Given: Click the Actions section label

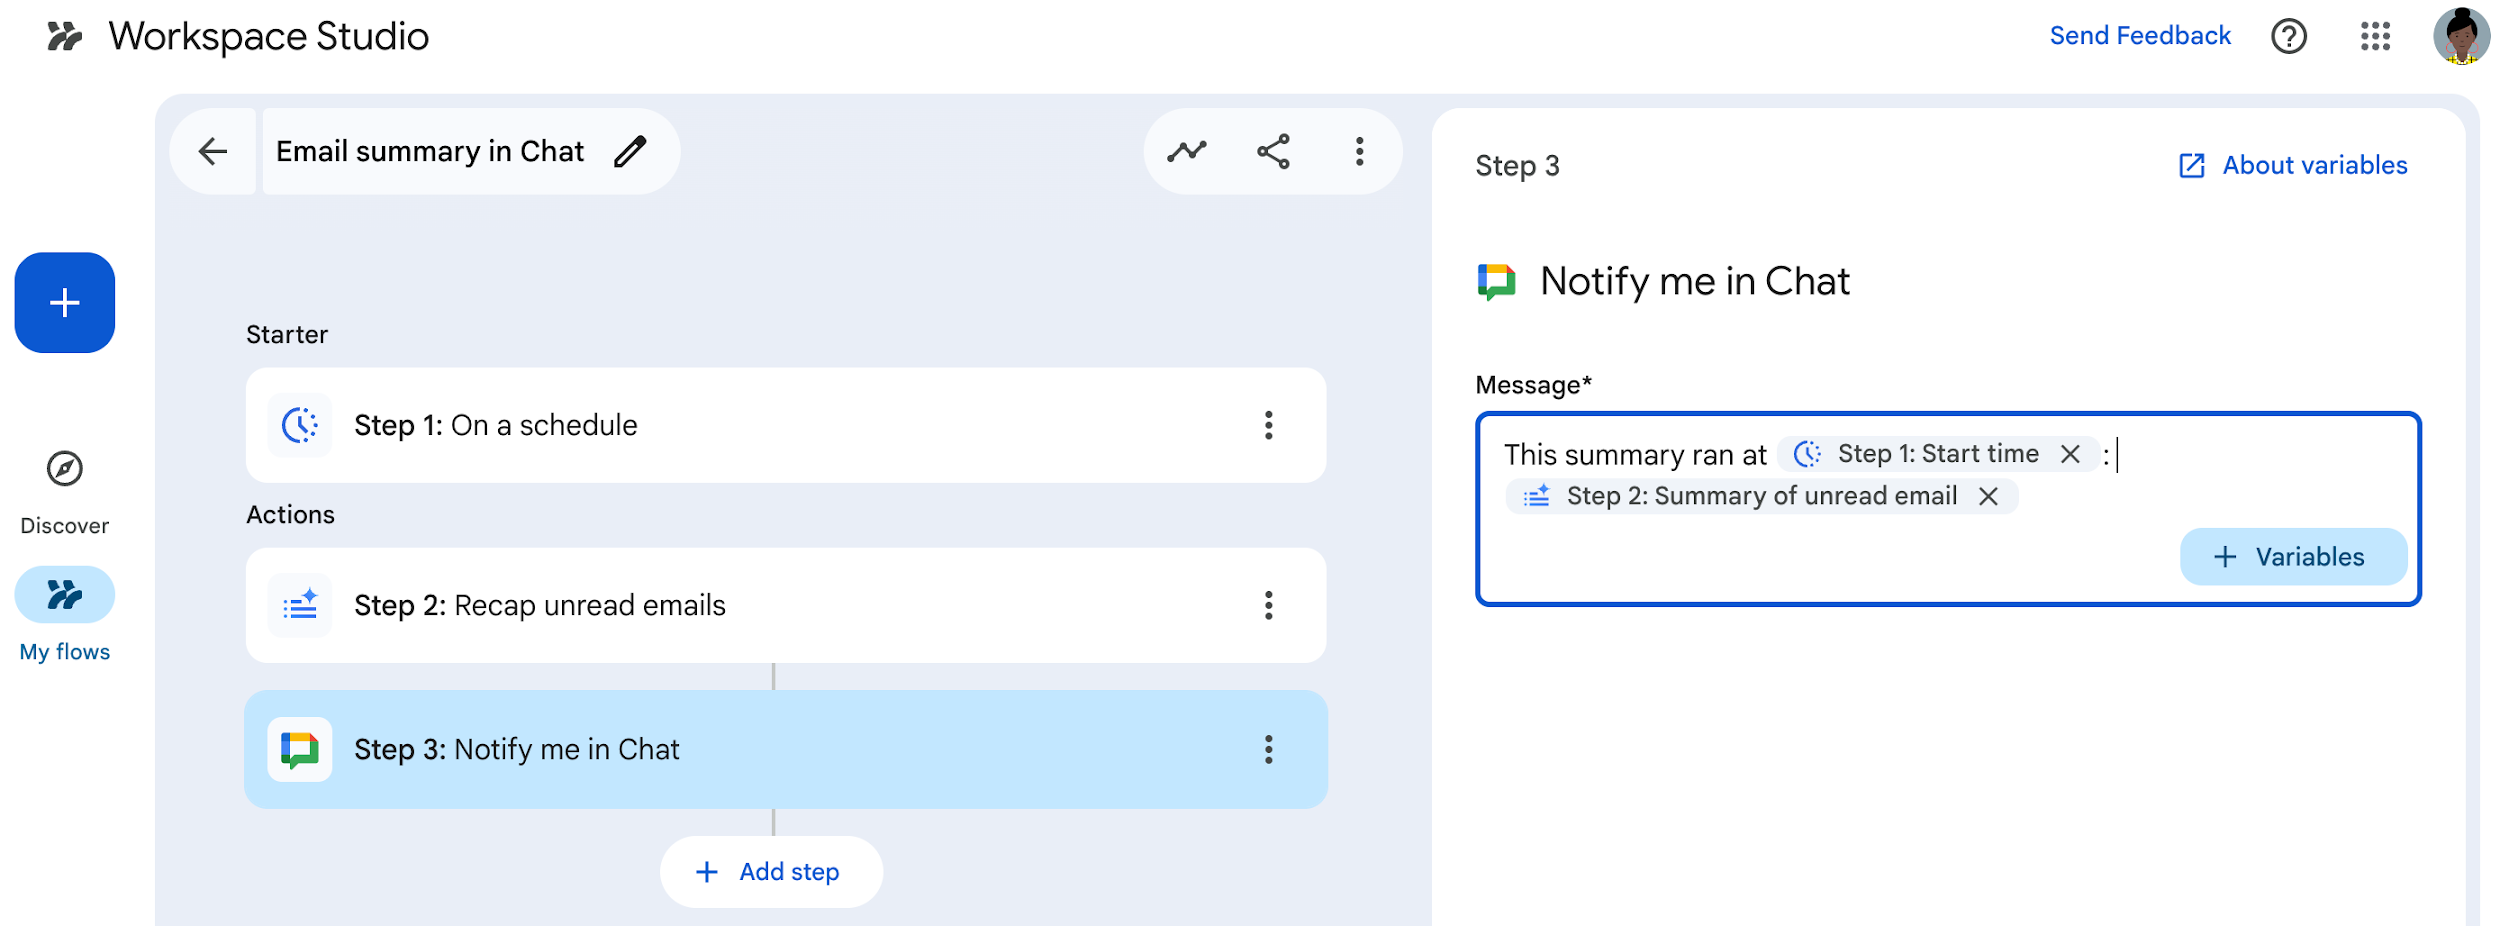Looking at the screenshot, I should pyautogui.click(x=291, y=515).
